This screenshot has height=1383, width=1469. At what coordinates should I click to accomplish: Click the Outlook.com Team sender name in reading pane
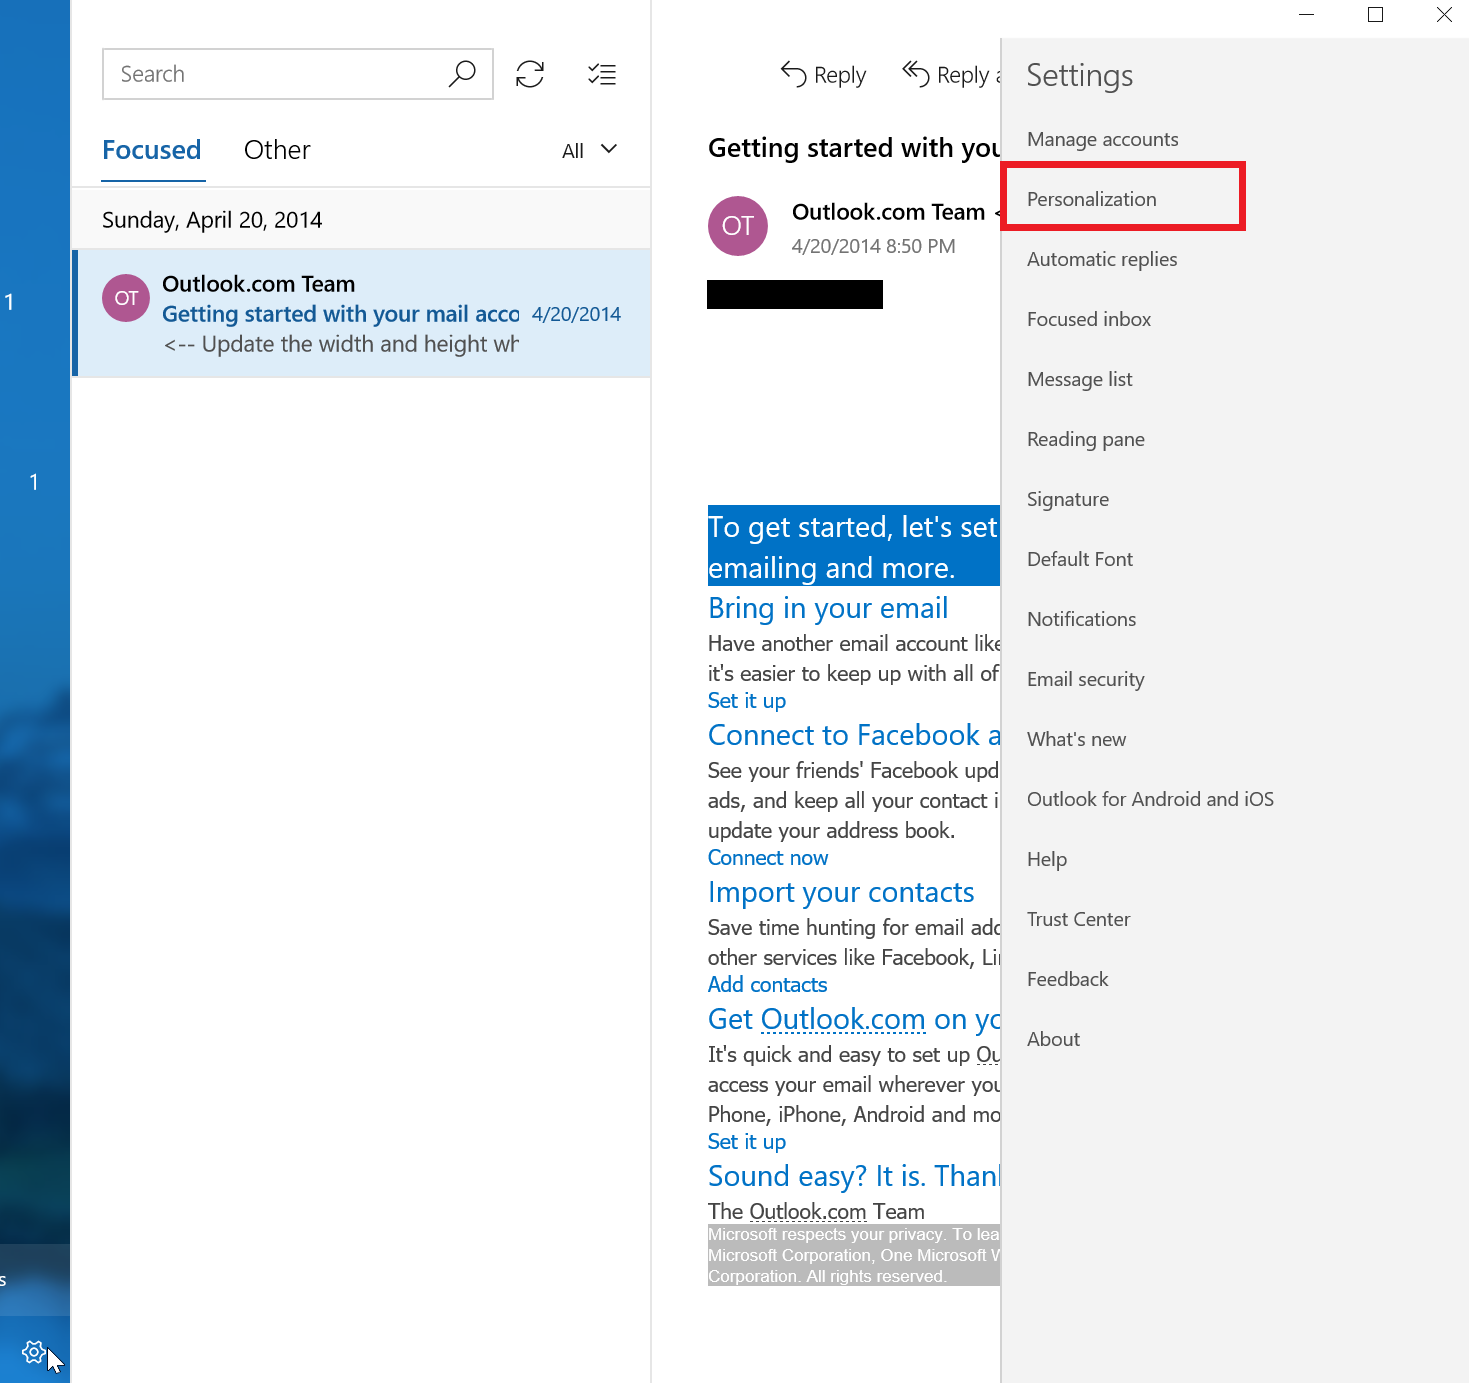click(x=888, y=212)
